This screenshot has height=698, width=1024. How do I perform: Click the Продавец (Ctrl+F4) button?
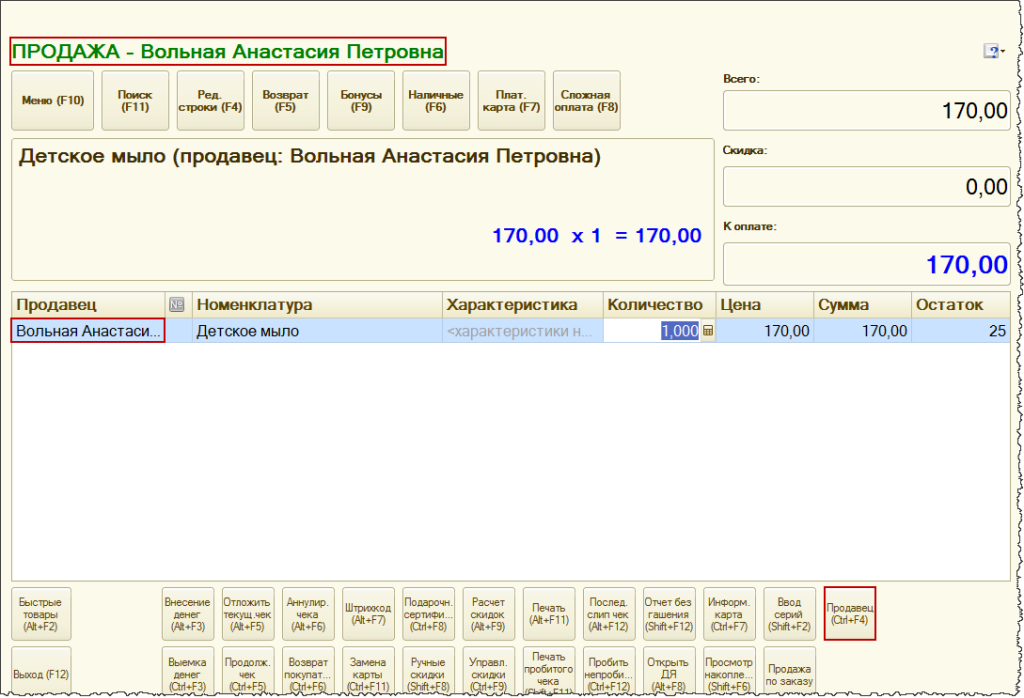click(x=850, y=613)
